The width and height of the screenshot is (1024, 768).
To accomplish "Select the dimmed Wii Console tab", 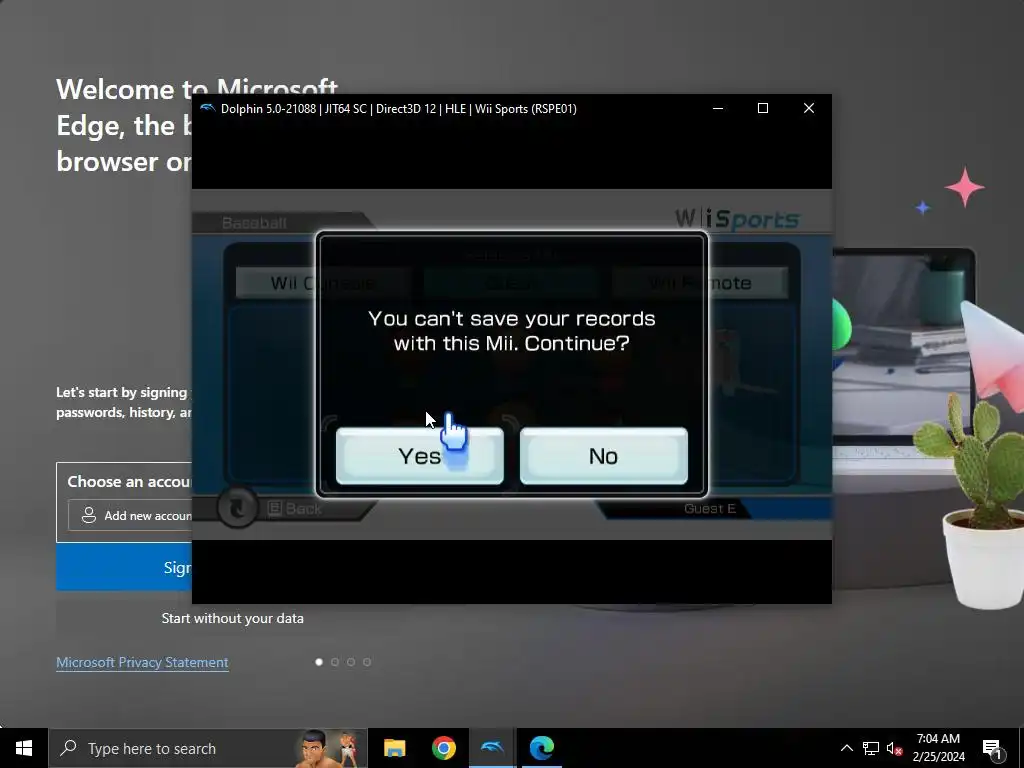I will pos(323,283).
